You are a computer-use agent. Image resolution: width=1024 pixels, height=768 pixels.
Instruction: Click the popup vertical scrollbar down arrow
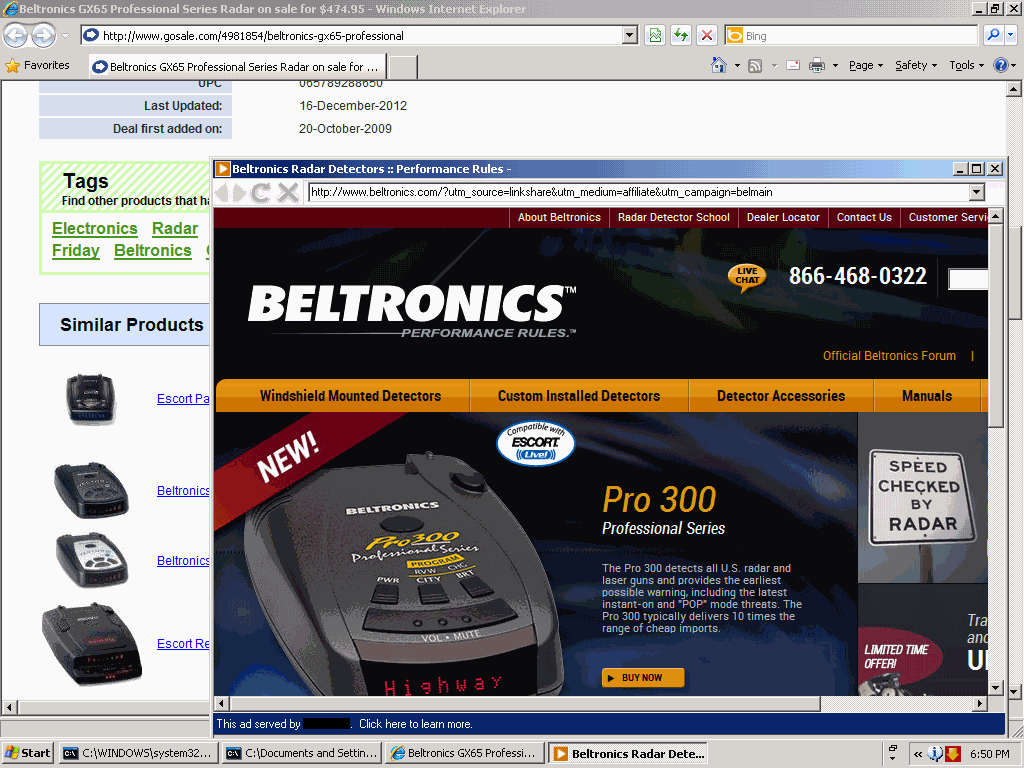pyautogui.click(x=995, y=688)
